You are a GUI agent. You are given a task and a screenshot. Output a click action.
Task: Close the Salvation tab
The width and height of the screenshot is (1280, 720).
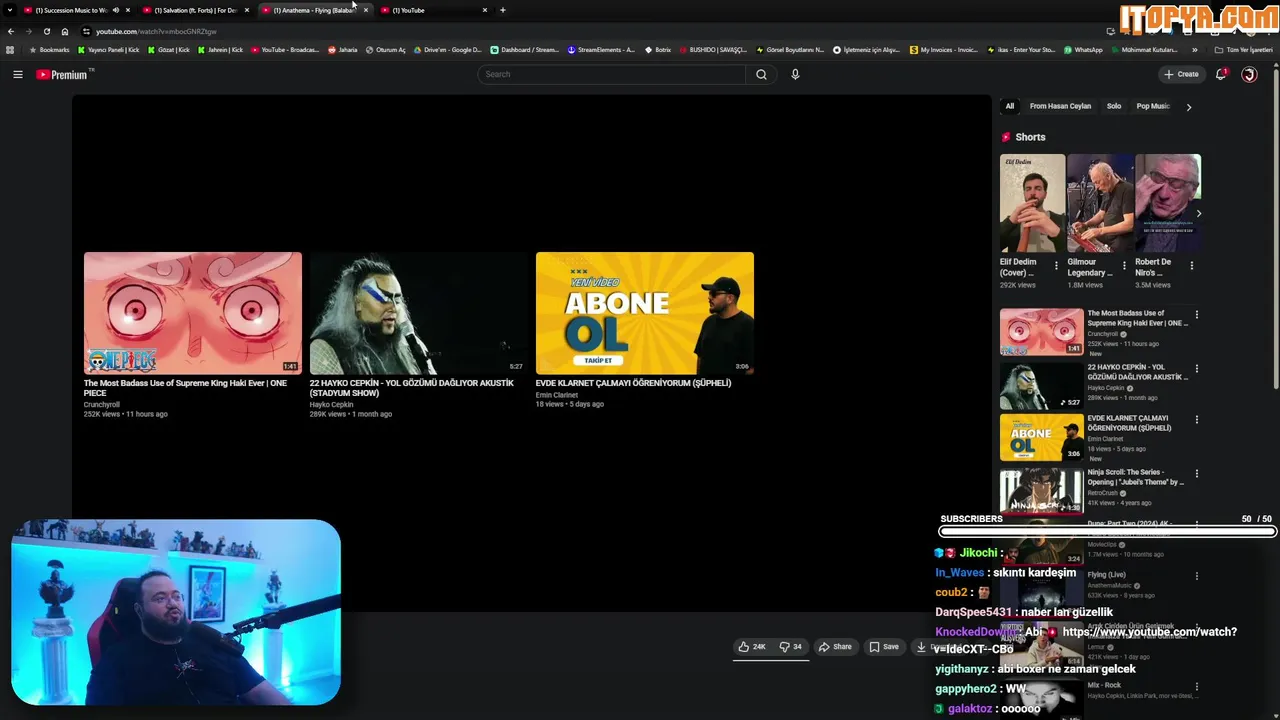(246, 10)
